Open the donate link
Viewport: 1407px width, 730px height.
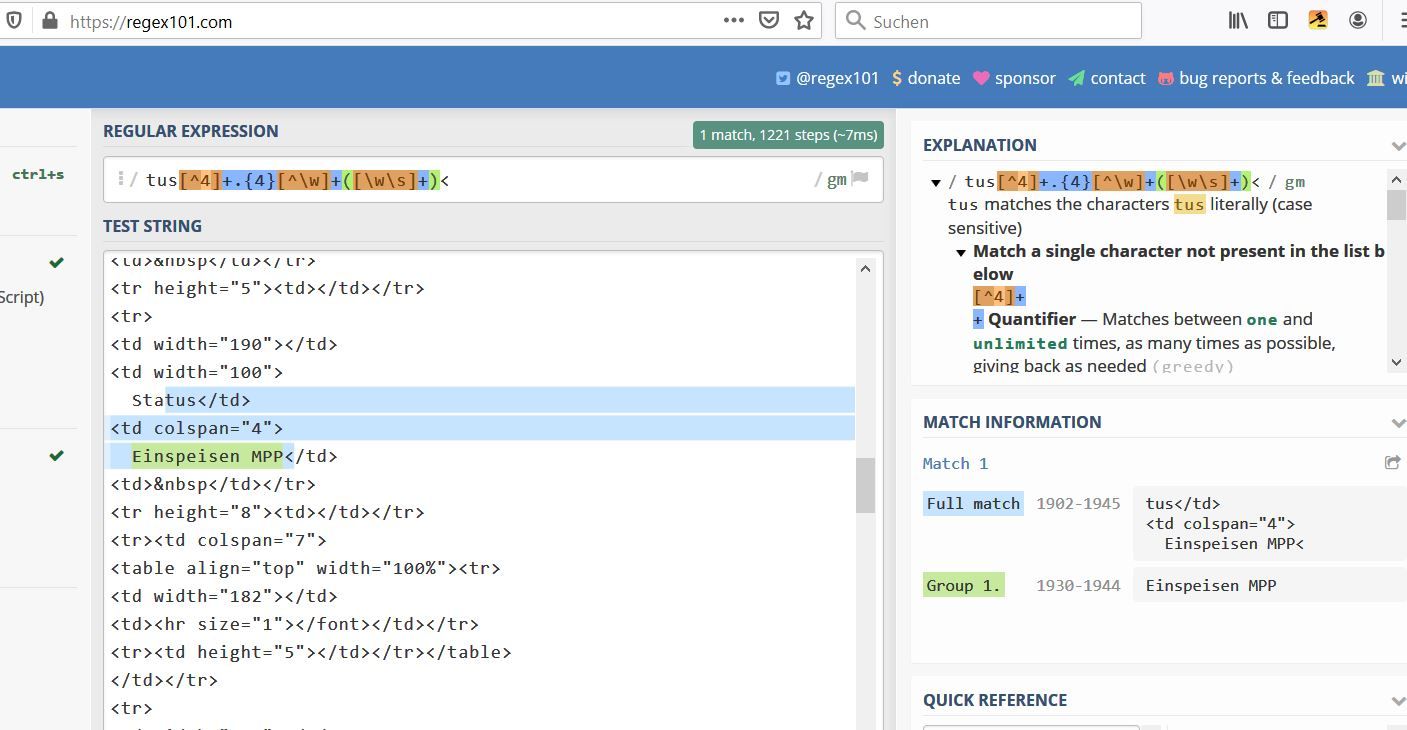coord(925,78)
